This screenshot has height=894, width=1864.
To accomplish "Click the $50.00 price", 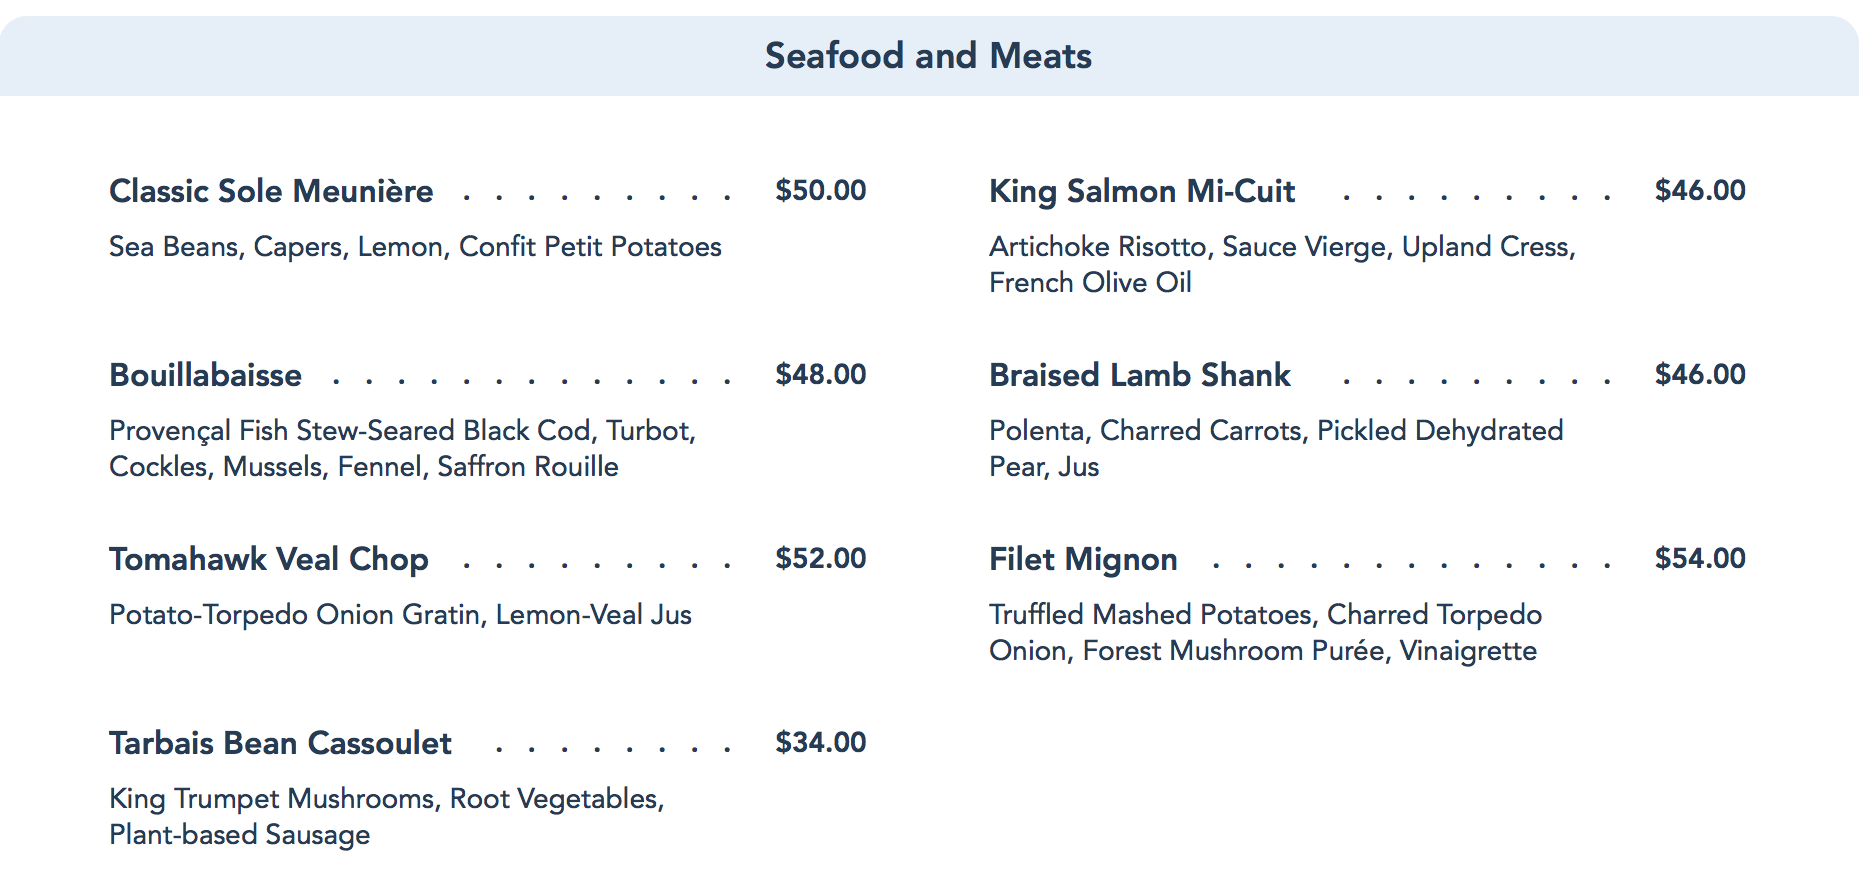I will 820,190.
